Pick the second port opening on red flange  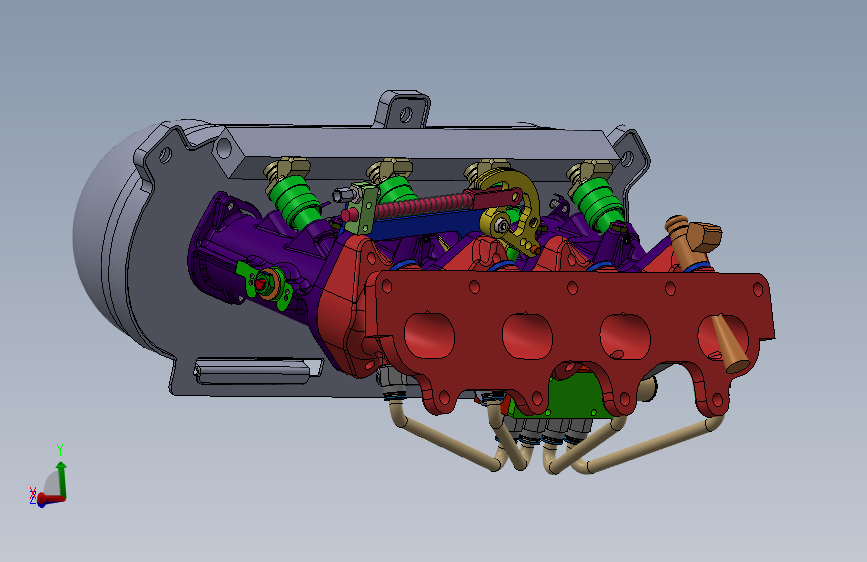pyautogui.click(x=527, y=336)
